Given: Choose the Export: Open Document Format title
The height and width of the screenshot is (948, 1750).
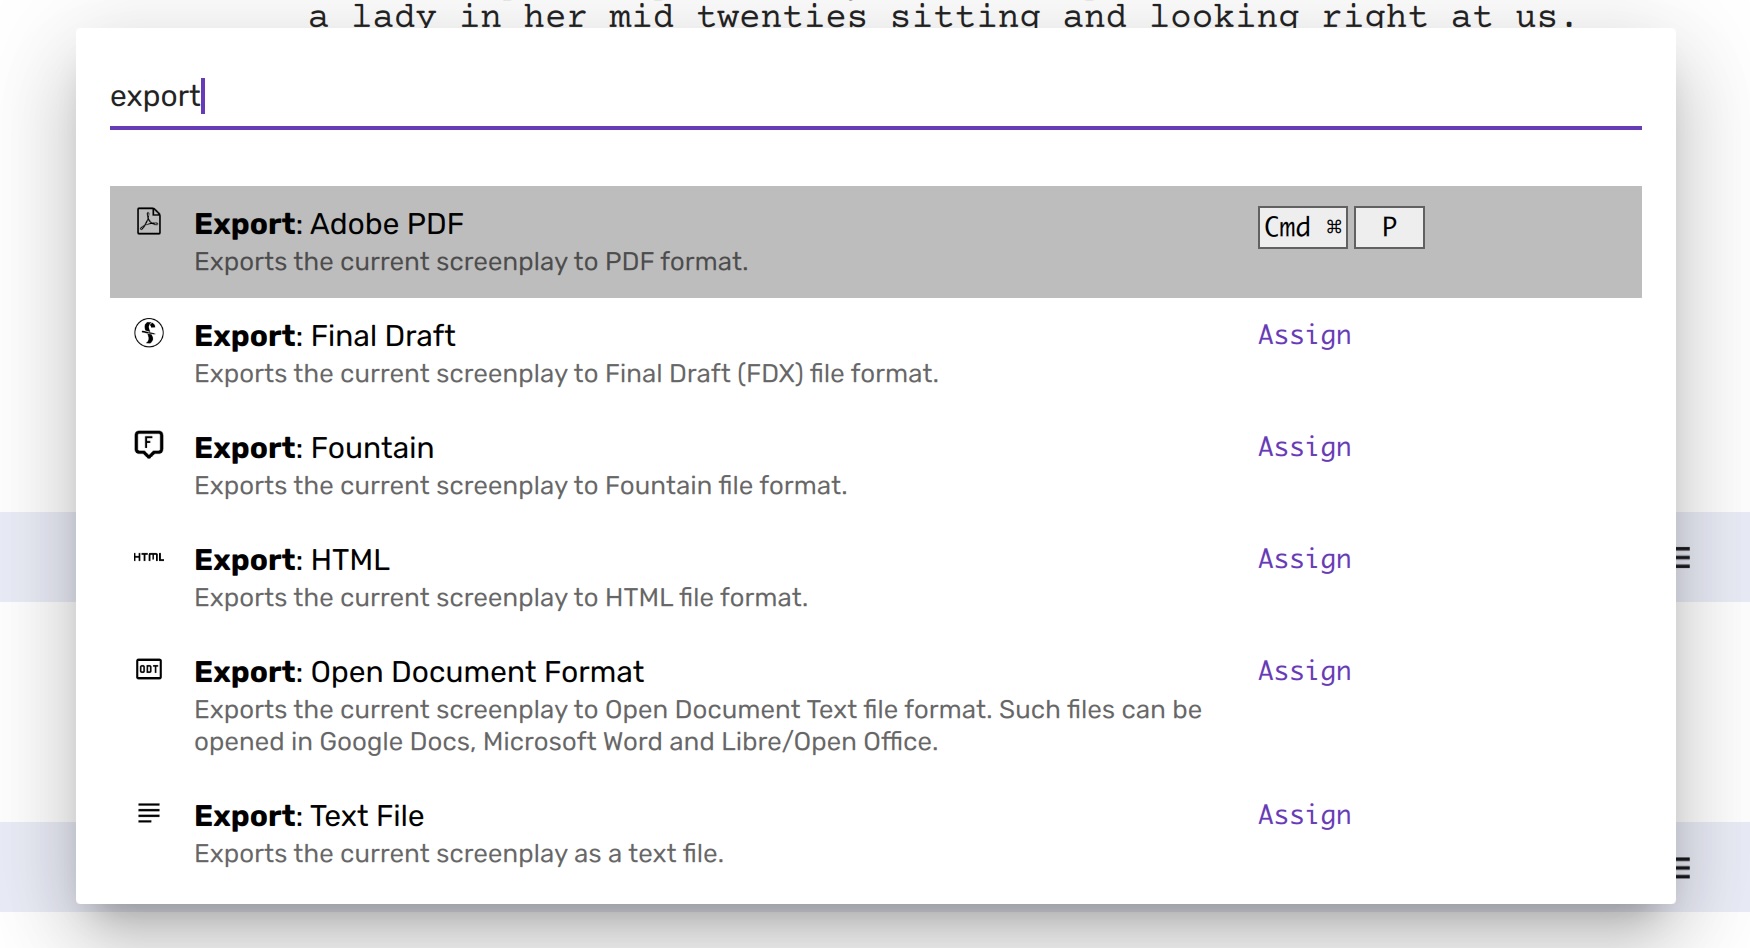Looking at the screenshot, I should point(419,672).
